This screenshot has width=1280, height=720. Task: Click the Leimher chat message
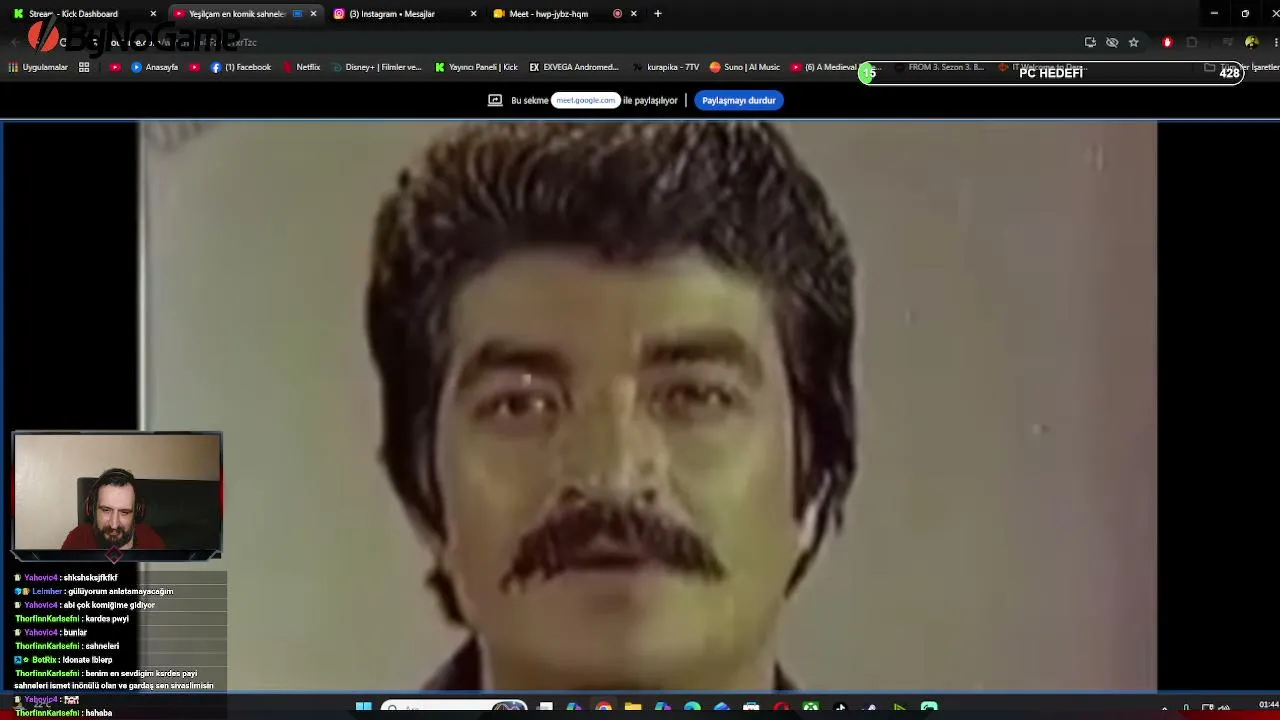tap(94, 591)
